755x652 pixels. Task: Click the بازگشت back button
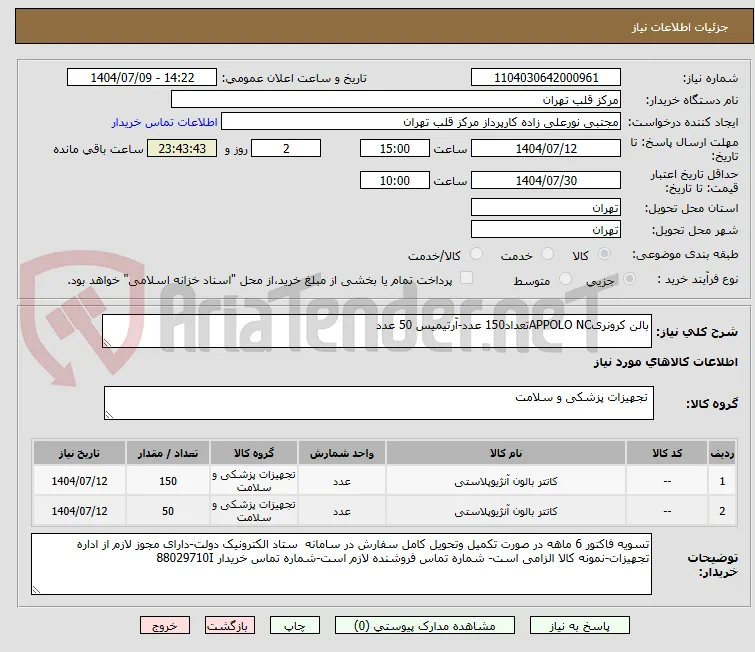tap(230, 626)
